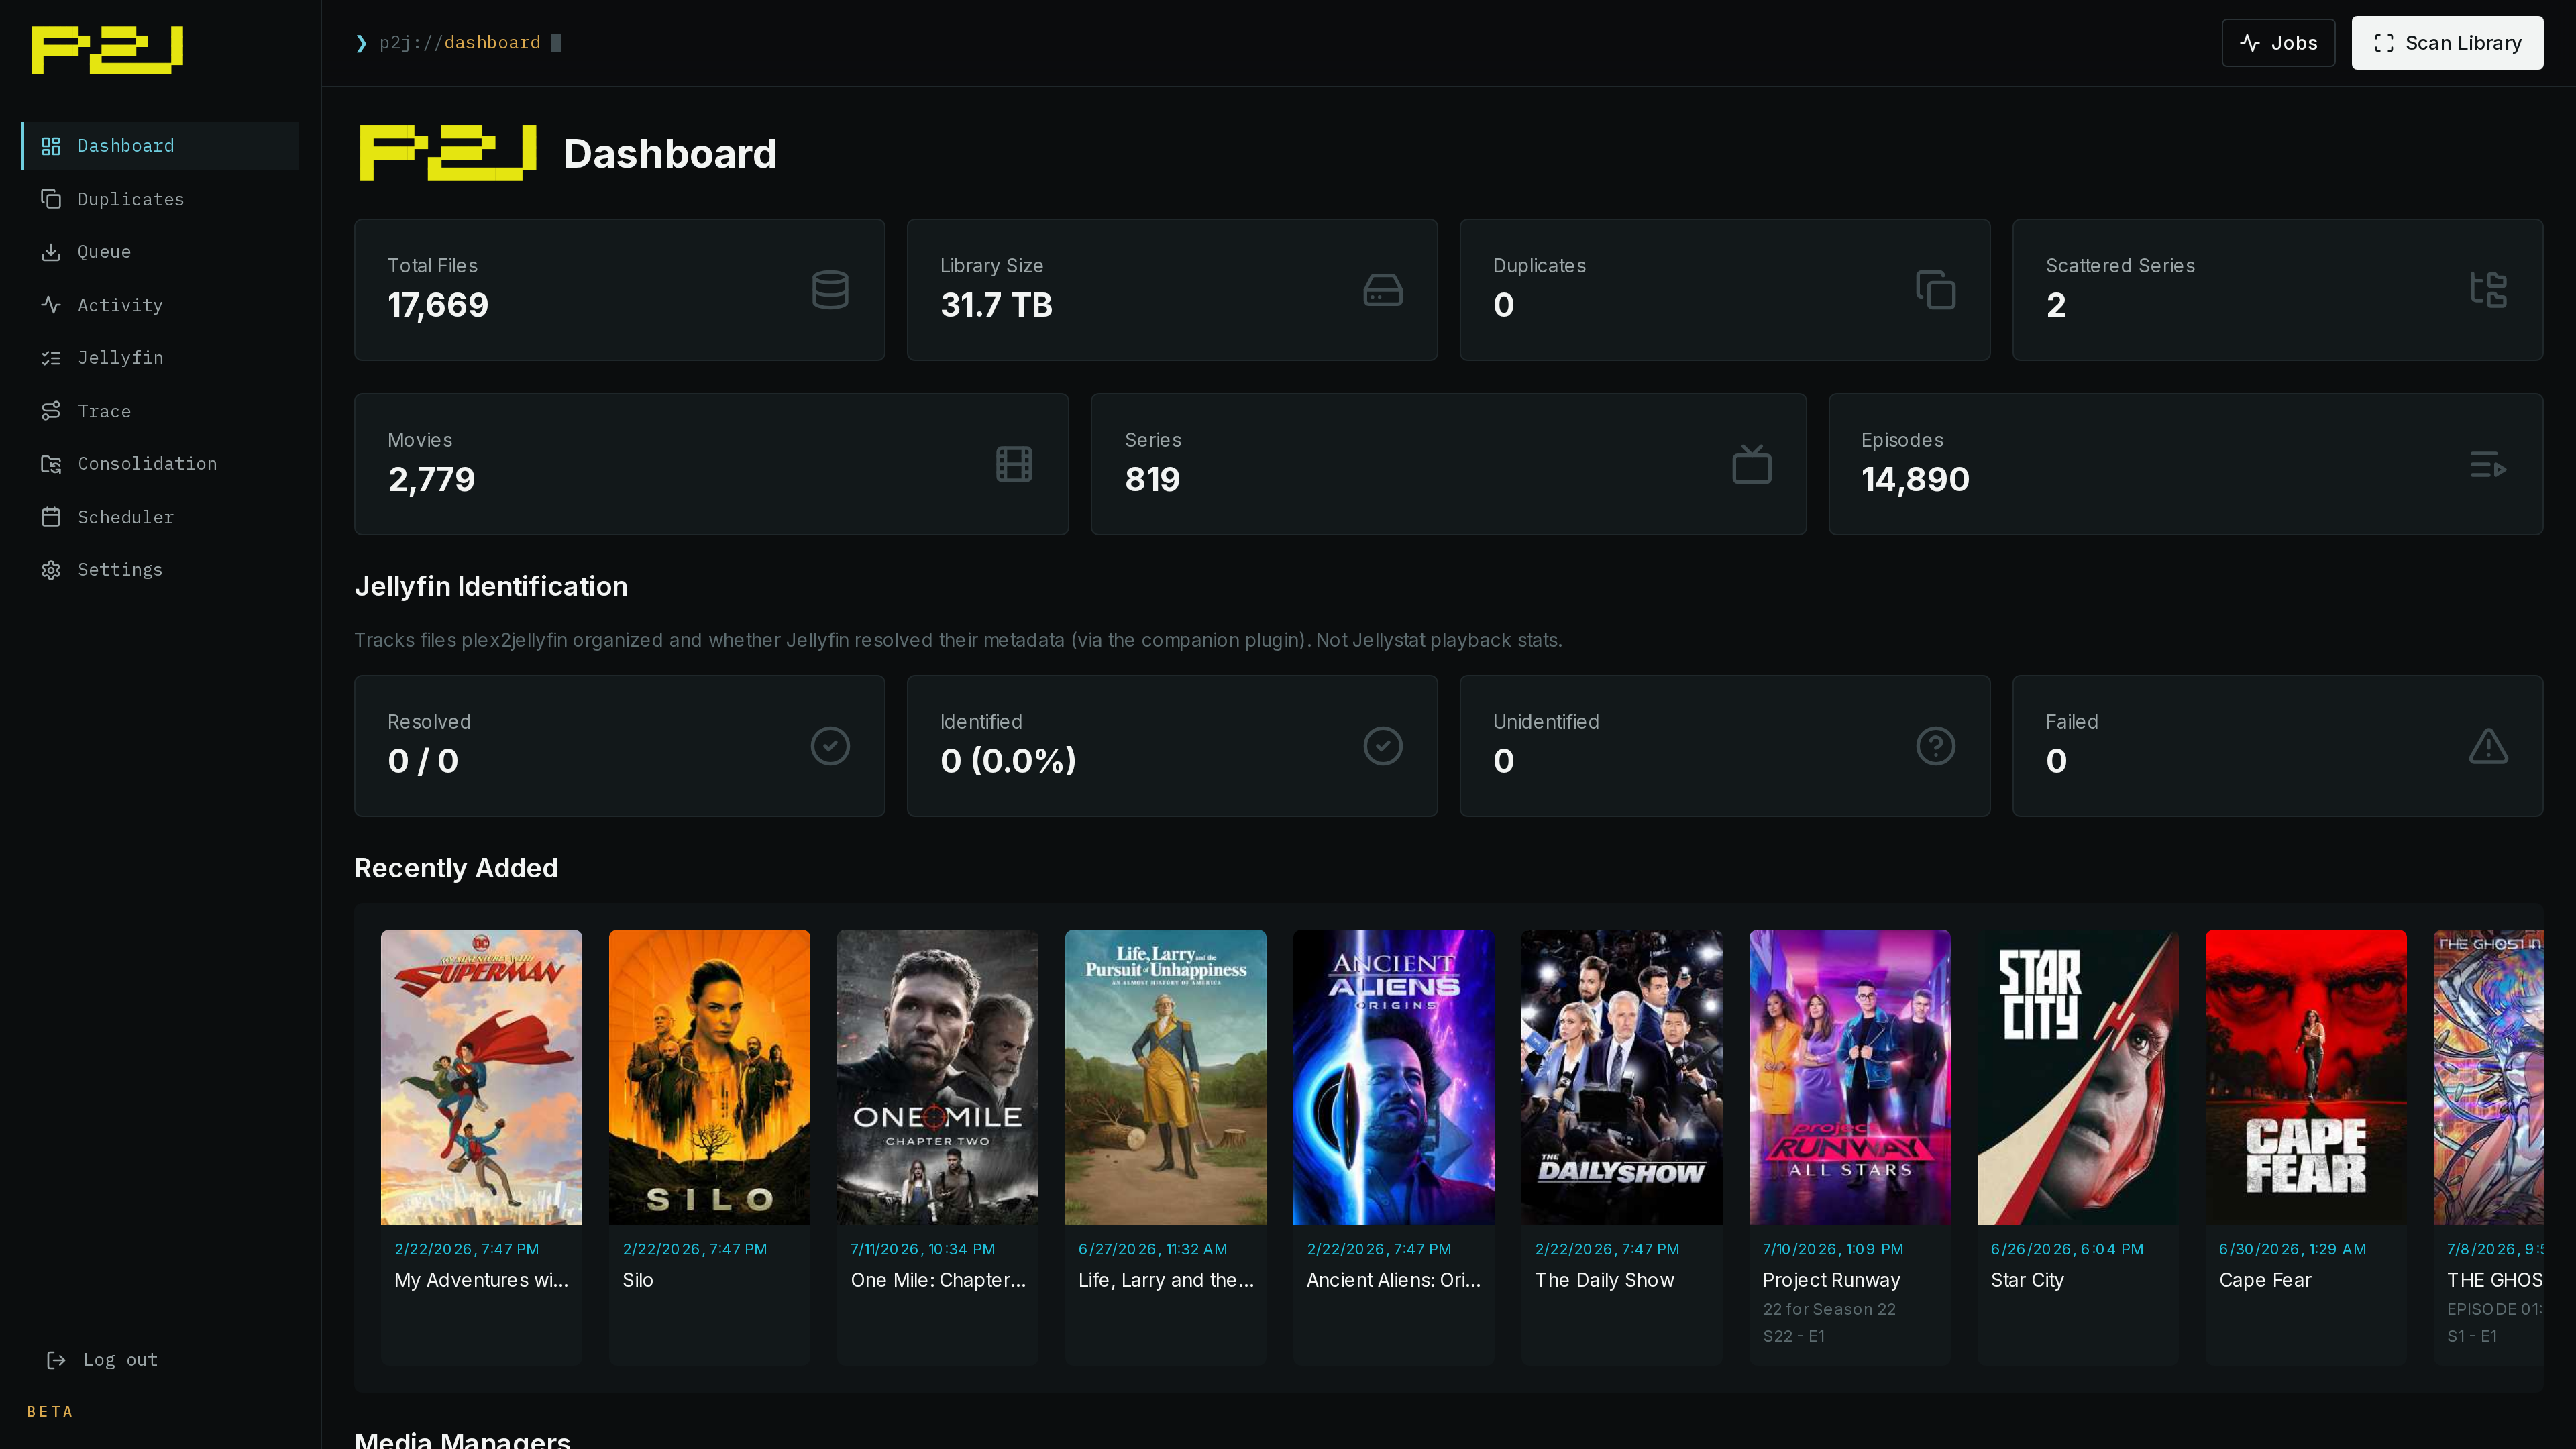Image resolution: width=2576 pixels, height=1449 pixels.
Task: Click the terminal prompt chevron before p2j://
Action: pyautogui.click(x=361, y=43)
